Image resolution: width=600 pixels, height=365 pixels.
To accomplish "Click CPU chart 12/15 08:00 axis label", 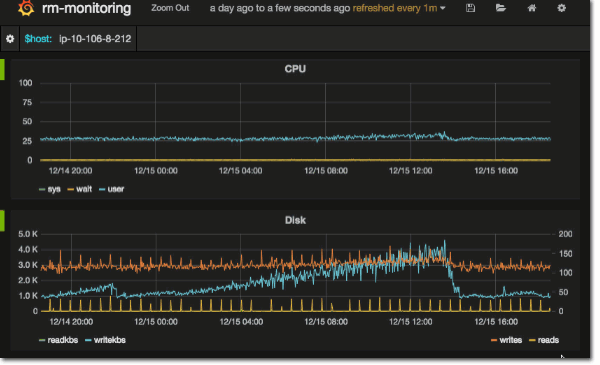I will (x=326, y=171).
